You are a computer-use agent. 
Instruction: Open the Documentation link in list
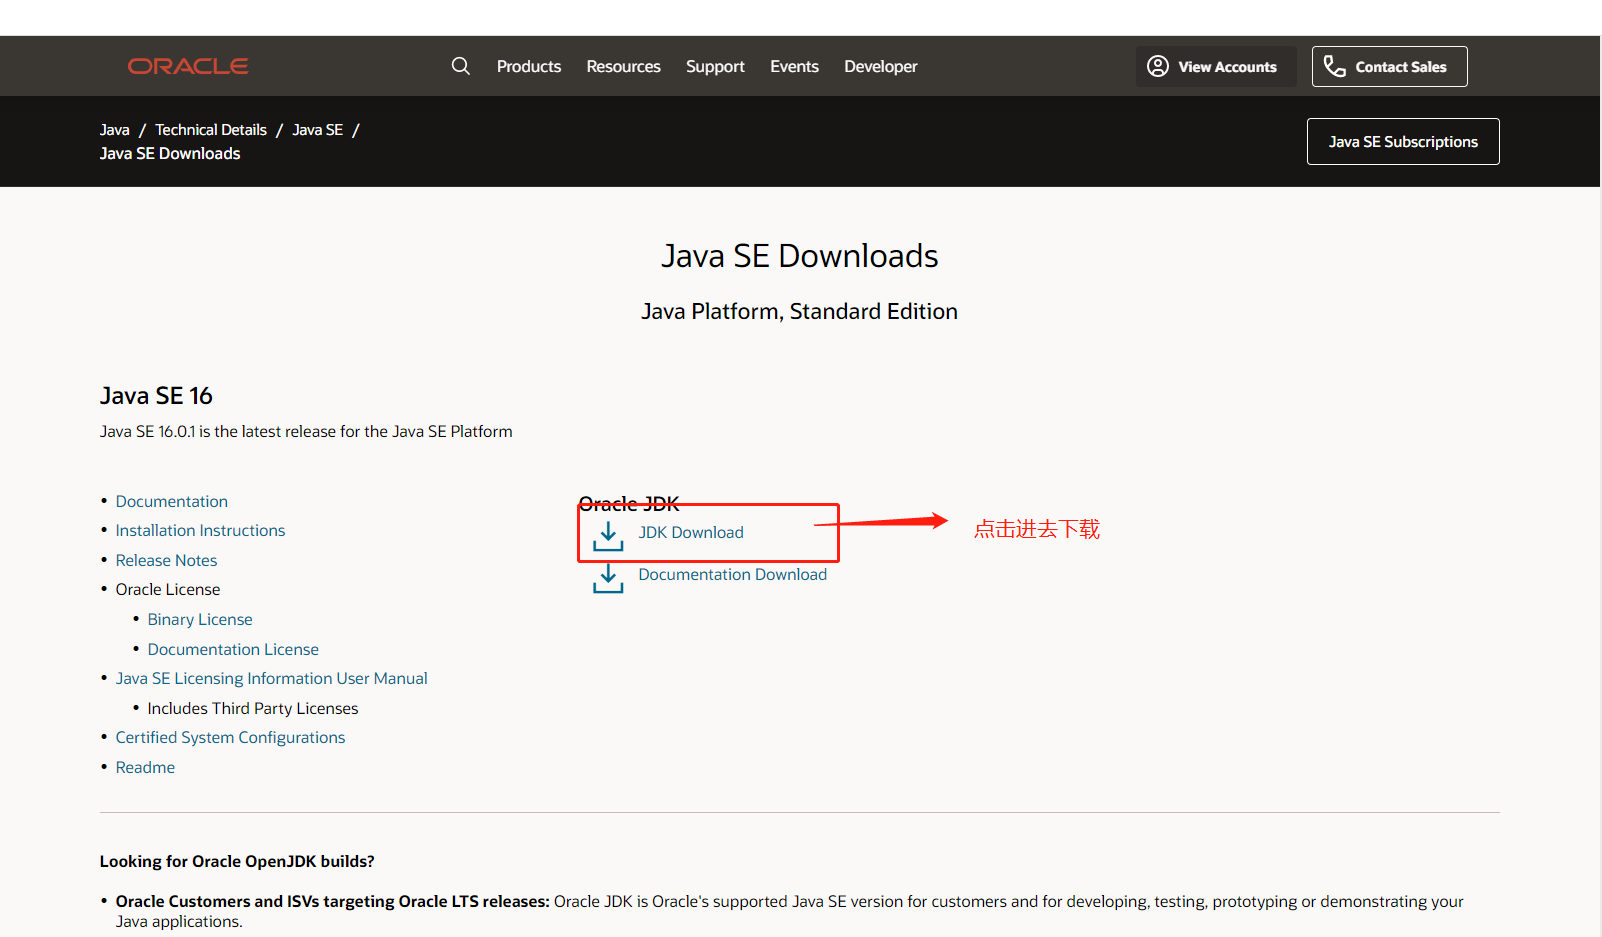(x=172, y=501)
